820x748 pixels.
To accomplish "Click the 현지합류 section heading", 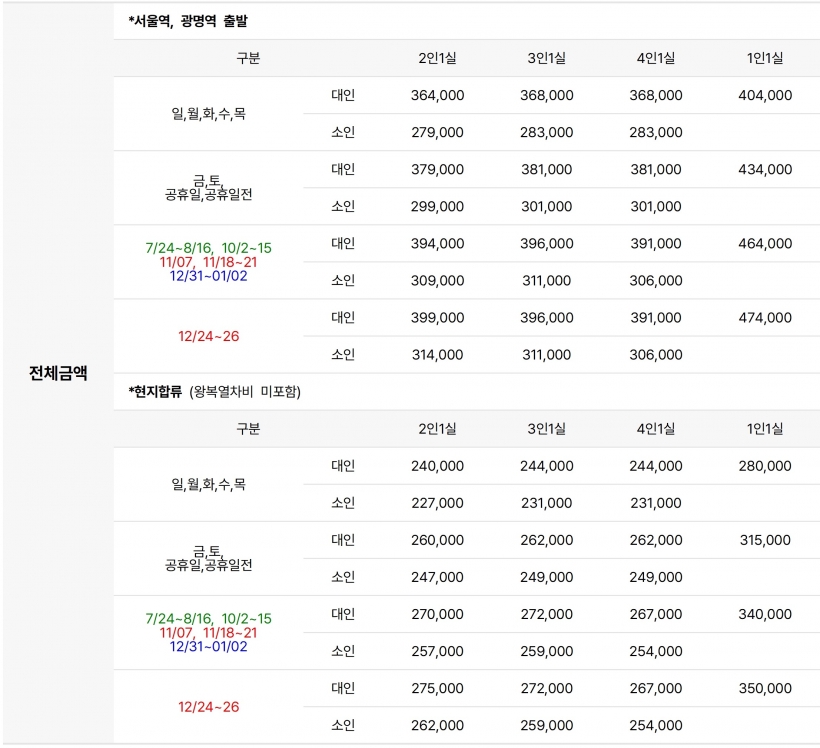I will tap(155, 391).
